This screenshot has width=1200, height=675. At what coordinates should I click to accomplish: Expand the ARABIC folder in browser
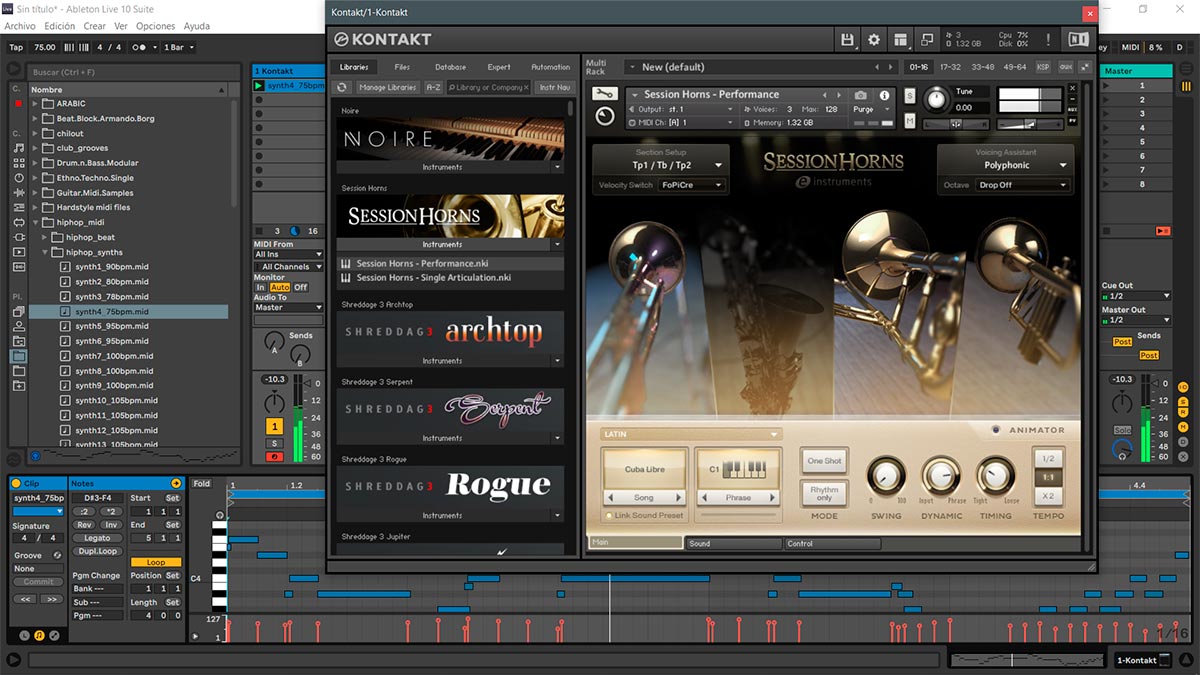point(35,104)
